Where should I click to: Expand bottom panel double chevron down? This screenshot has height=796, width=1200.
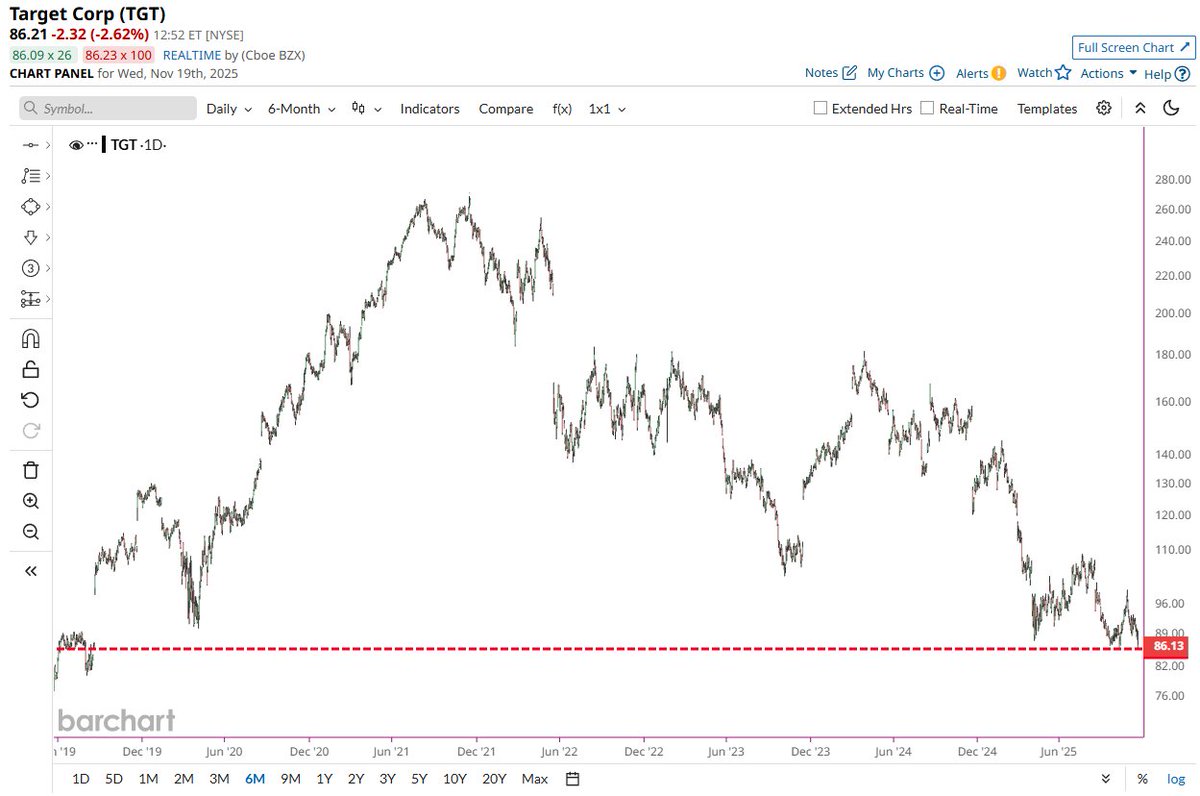point(1105,778)
